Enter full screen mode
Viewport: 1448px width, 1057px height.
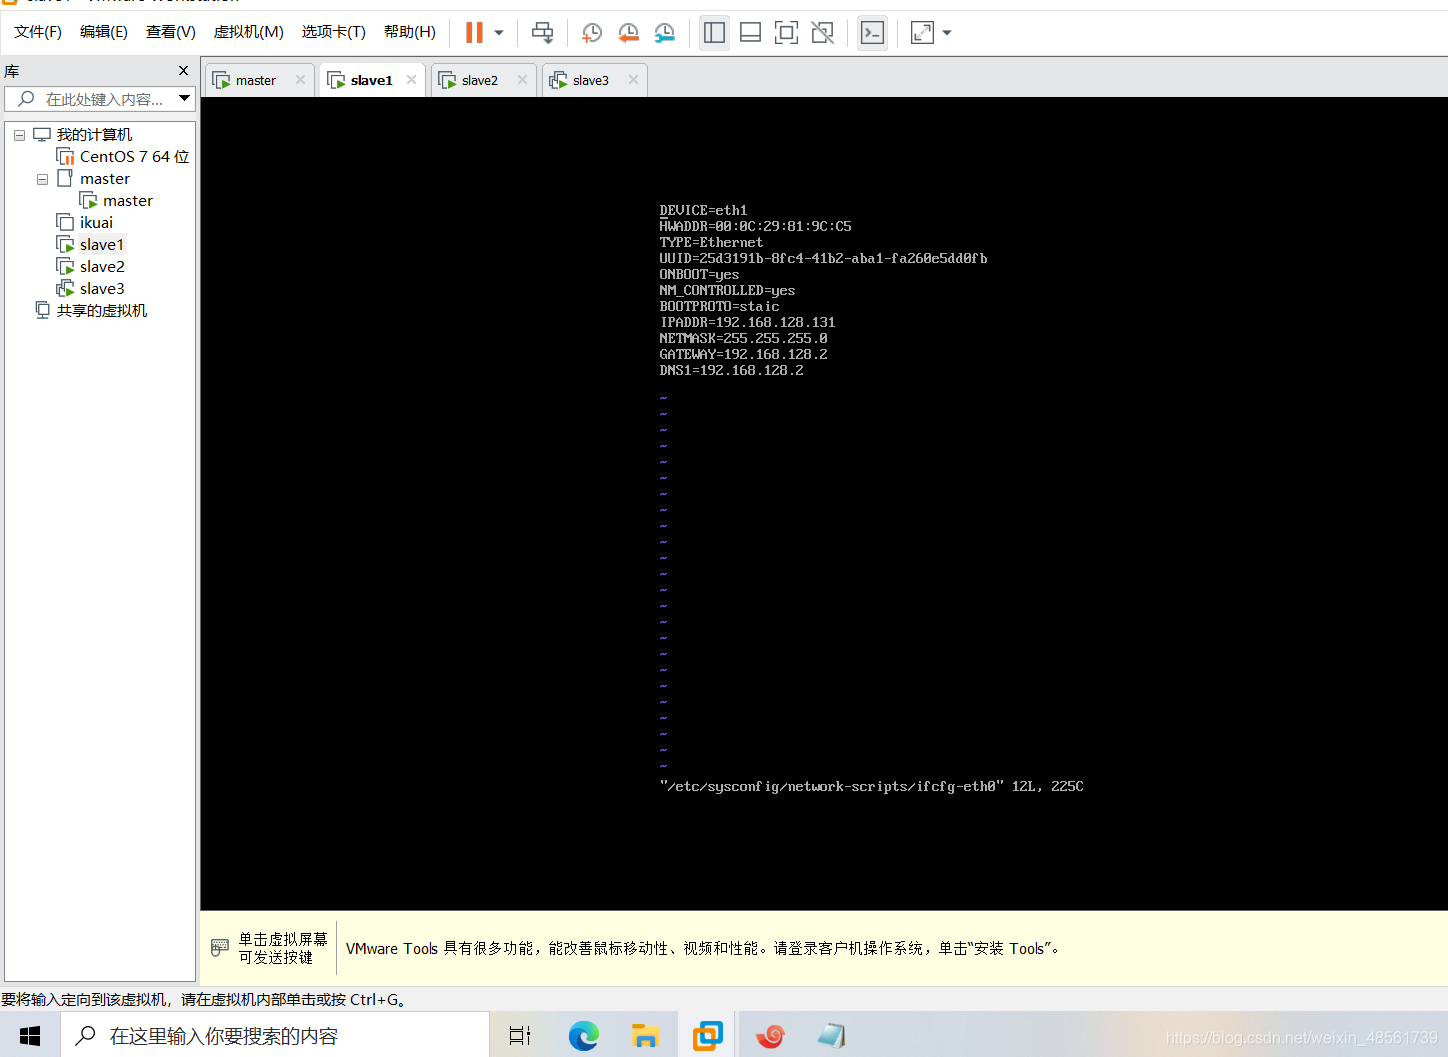pos(786,33)
